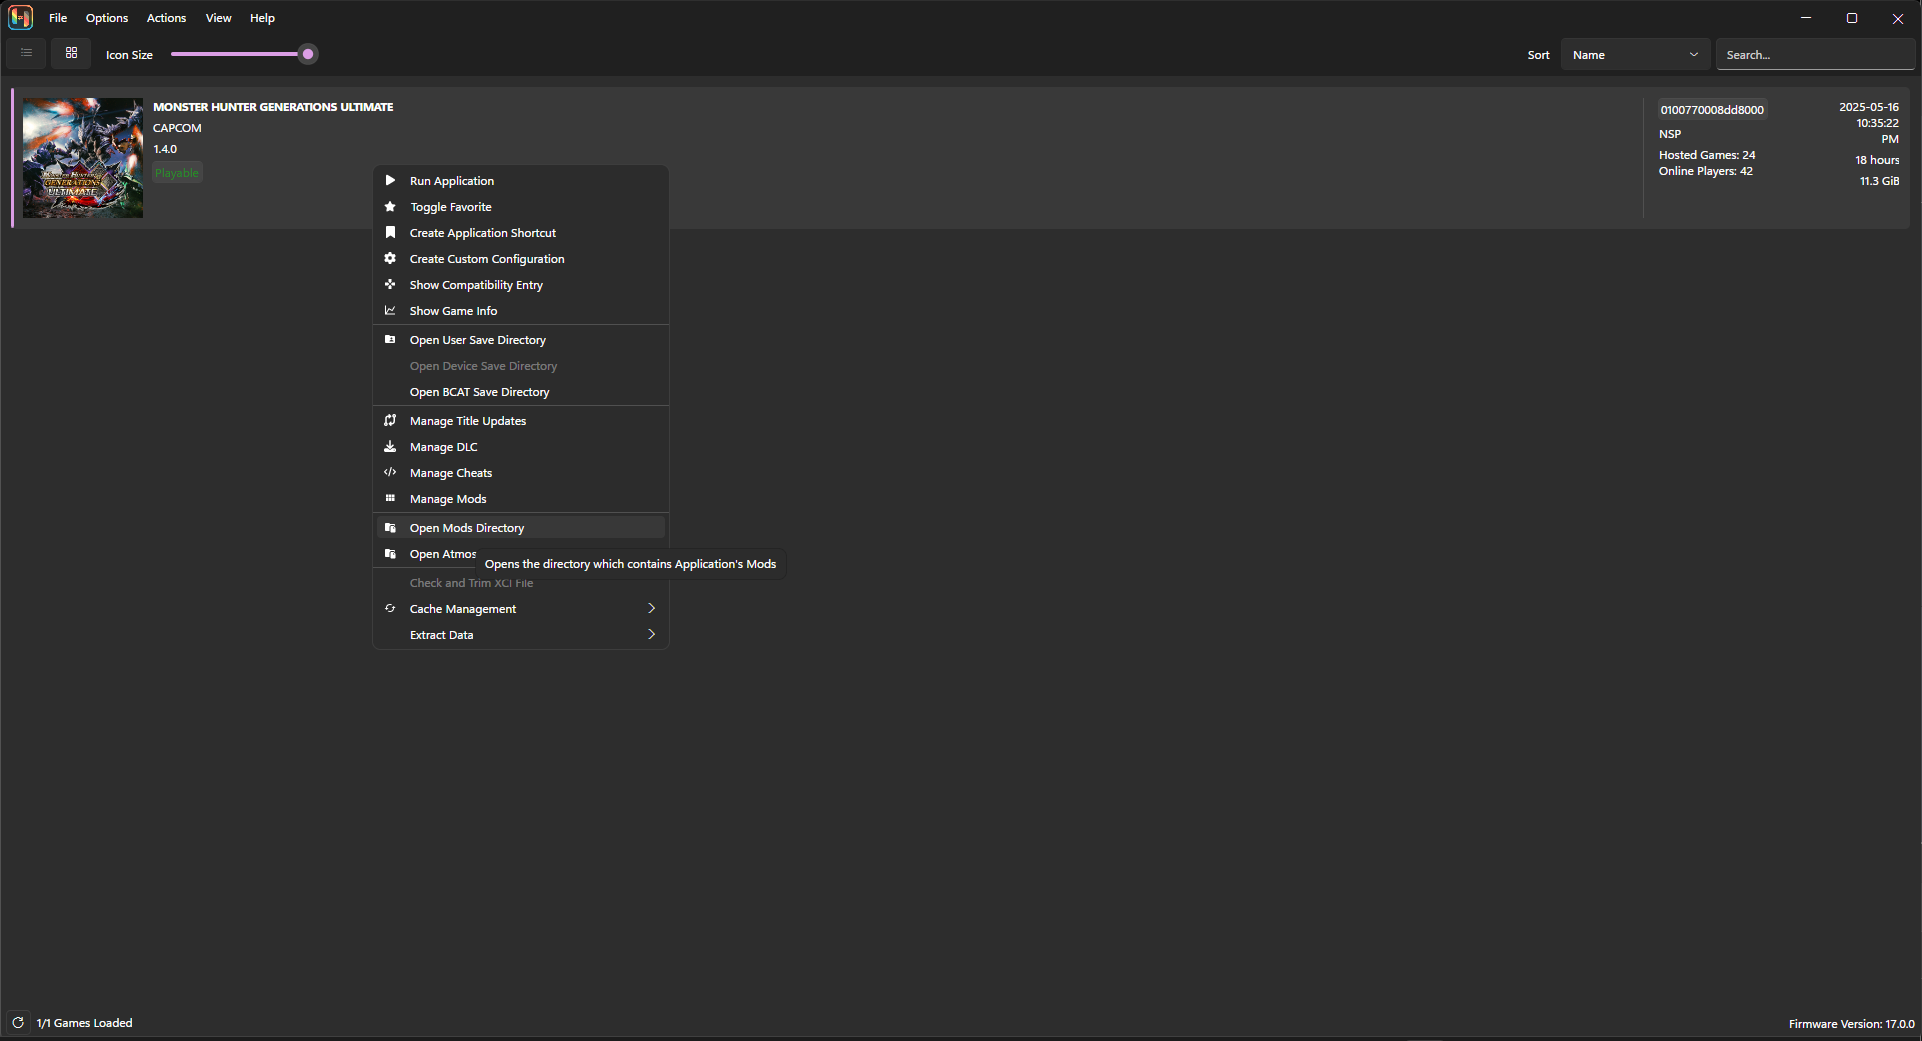Choose Create Custom Configuration

point(521,259)
